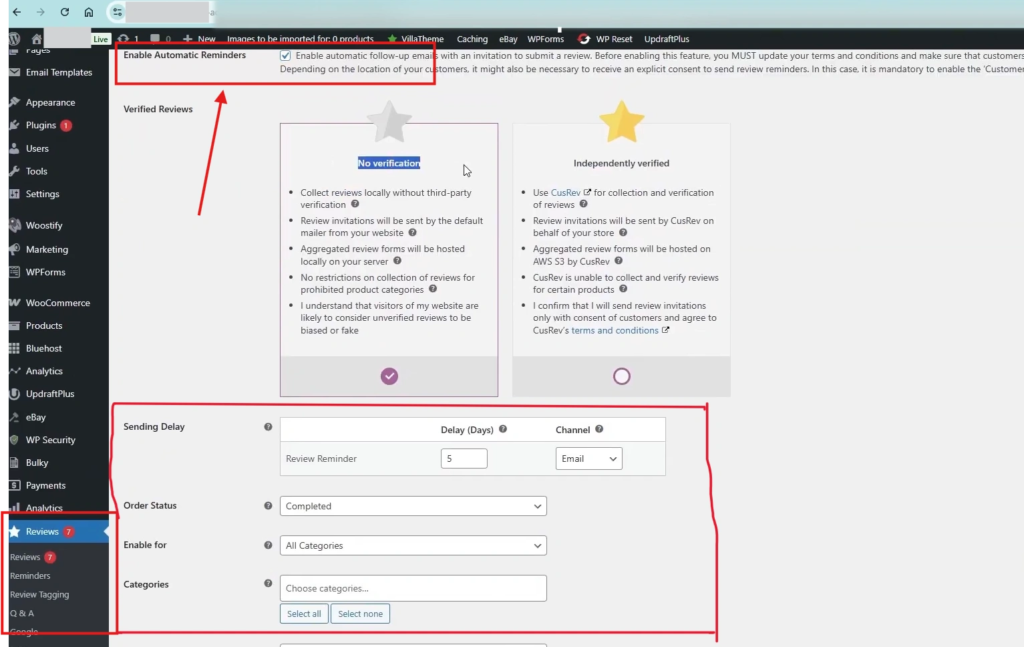This screenshot has width=1024, height=647.
Task: Enable automatic follow-up emails checkbox
Action: point(285,56)
